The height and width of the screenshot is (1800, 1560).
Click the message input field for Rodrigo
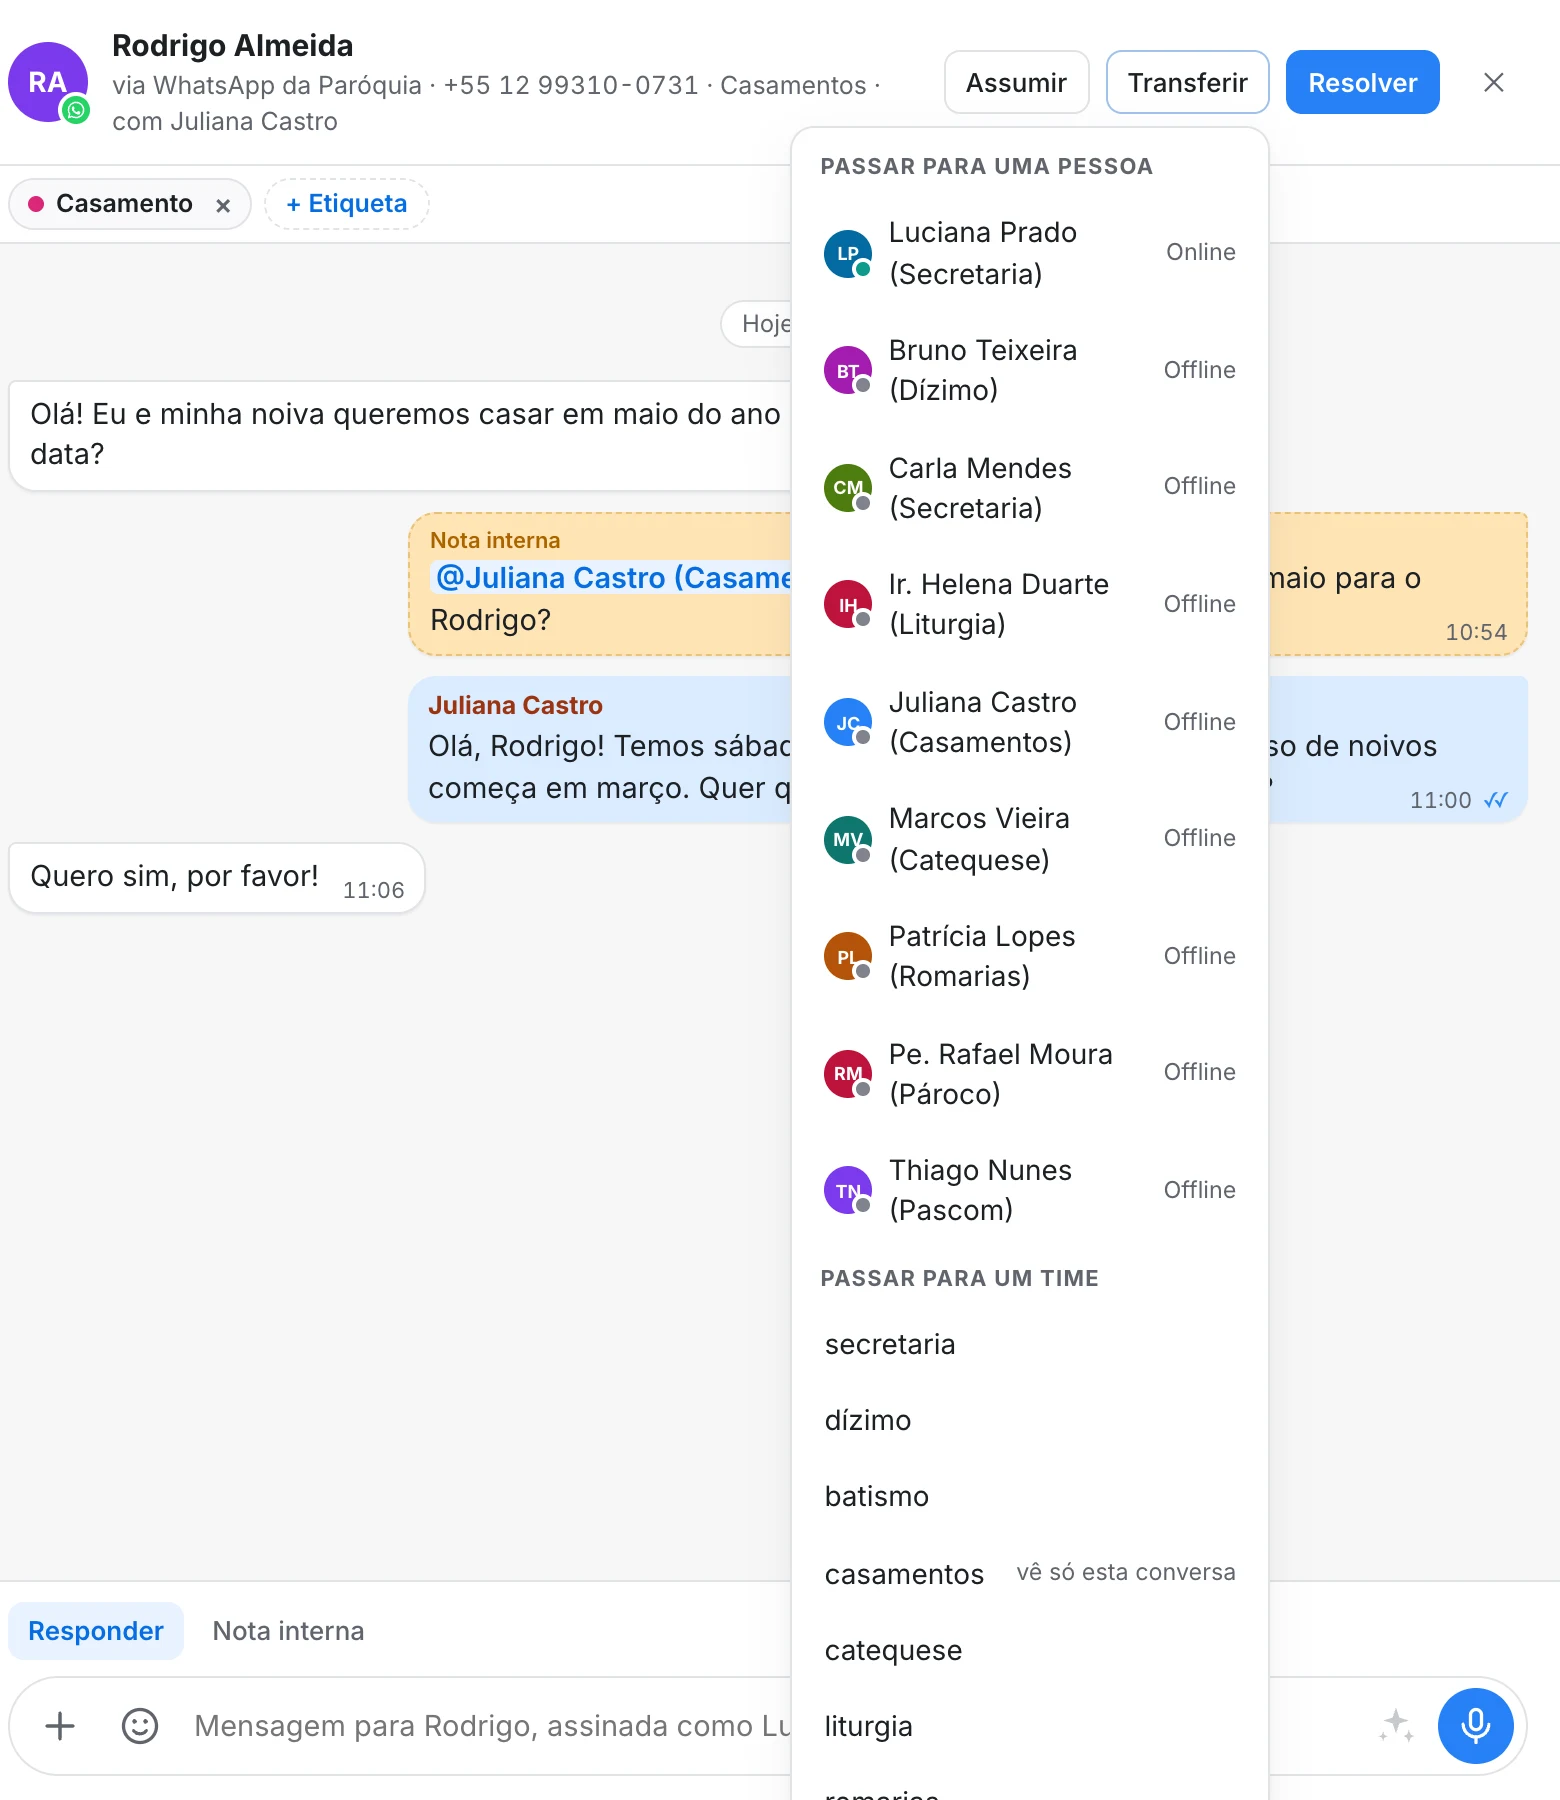click(492, 1726)
